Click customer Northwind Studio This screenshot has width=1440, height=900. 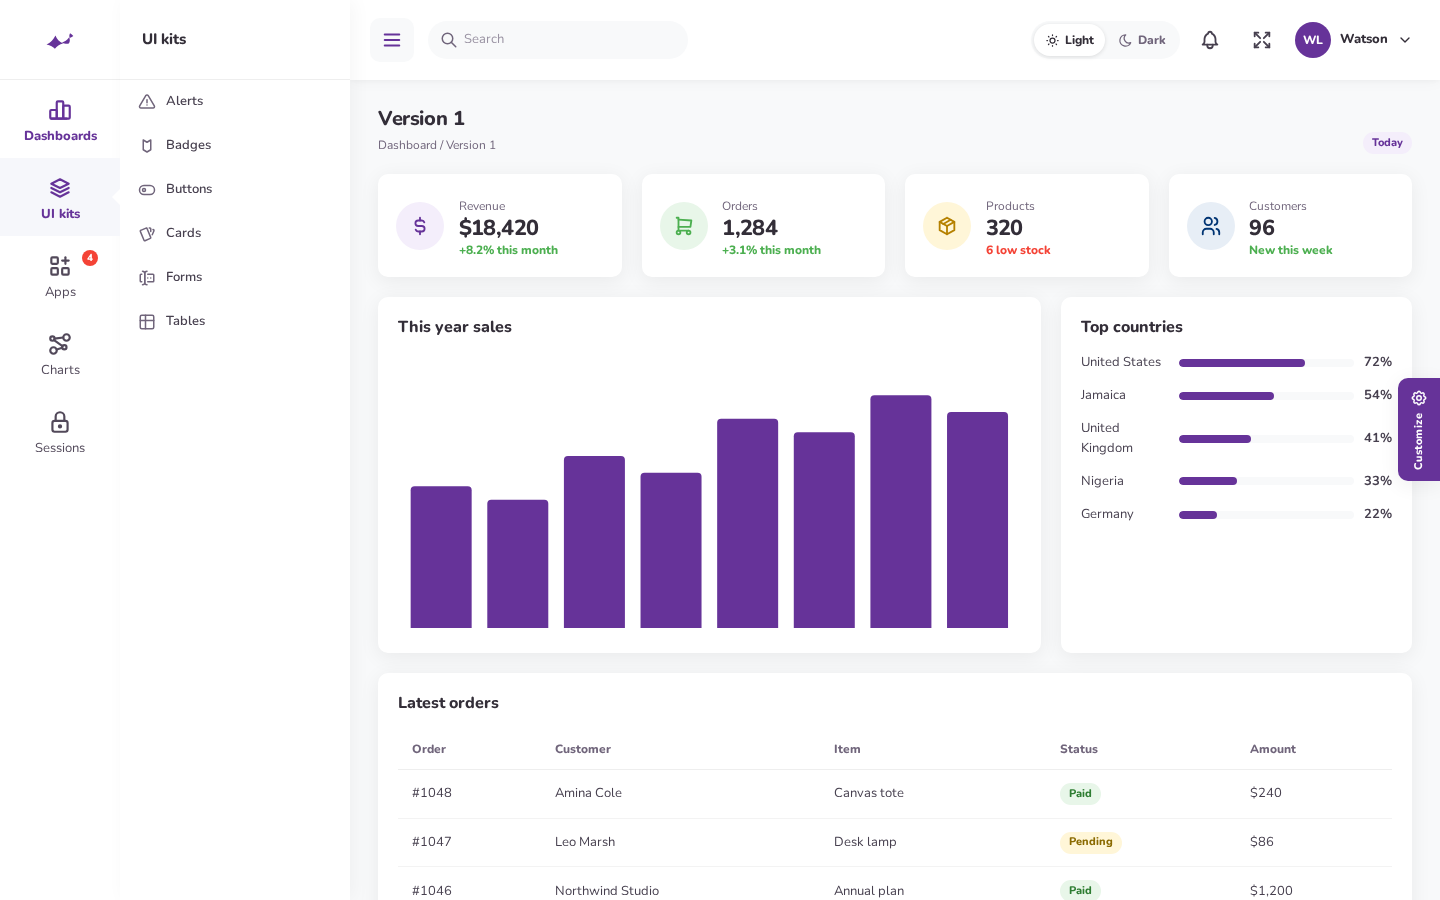point(607,890)
